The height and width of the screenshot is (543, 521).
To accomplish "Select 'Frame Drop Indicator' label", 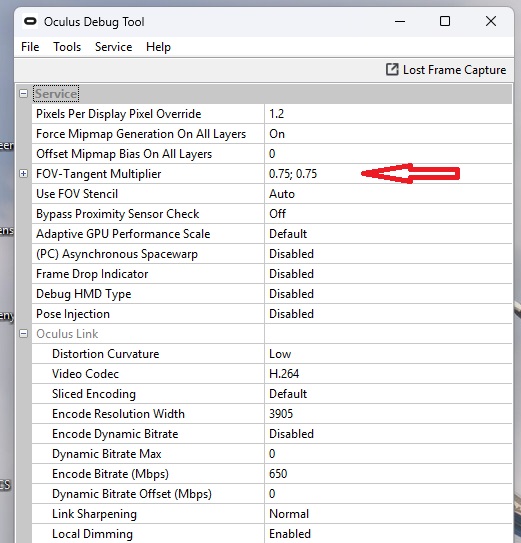I will [x=92, y=274].
